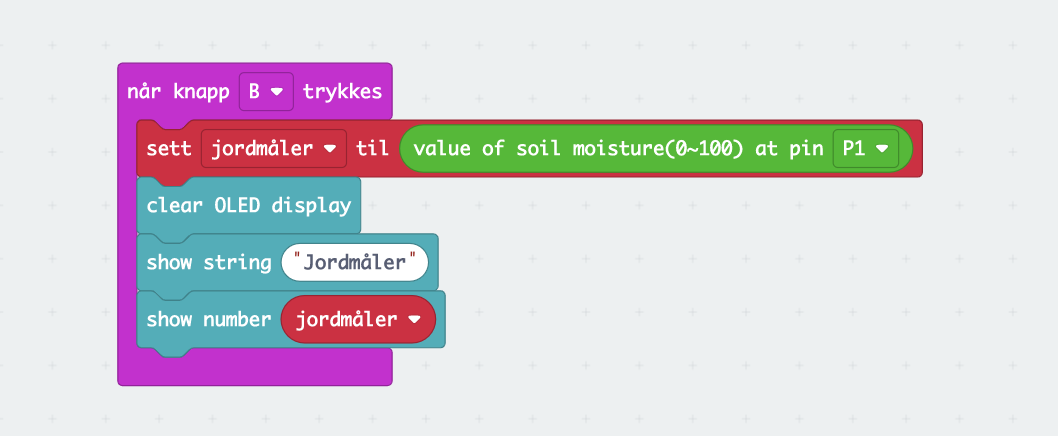Click the "Jordmåler" string text field
The image size is (1058, 436).
[x=355, y=263]
